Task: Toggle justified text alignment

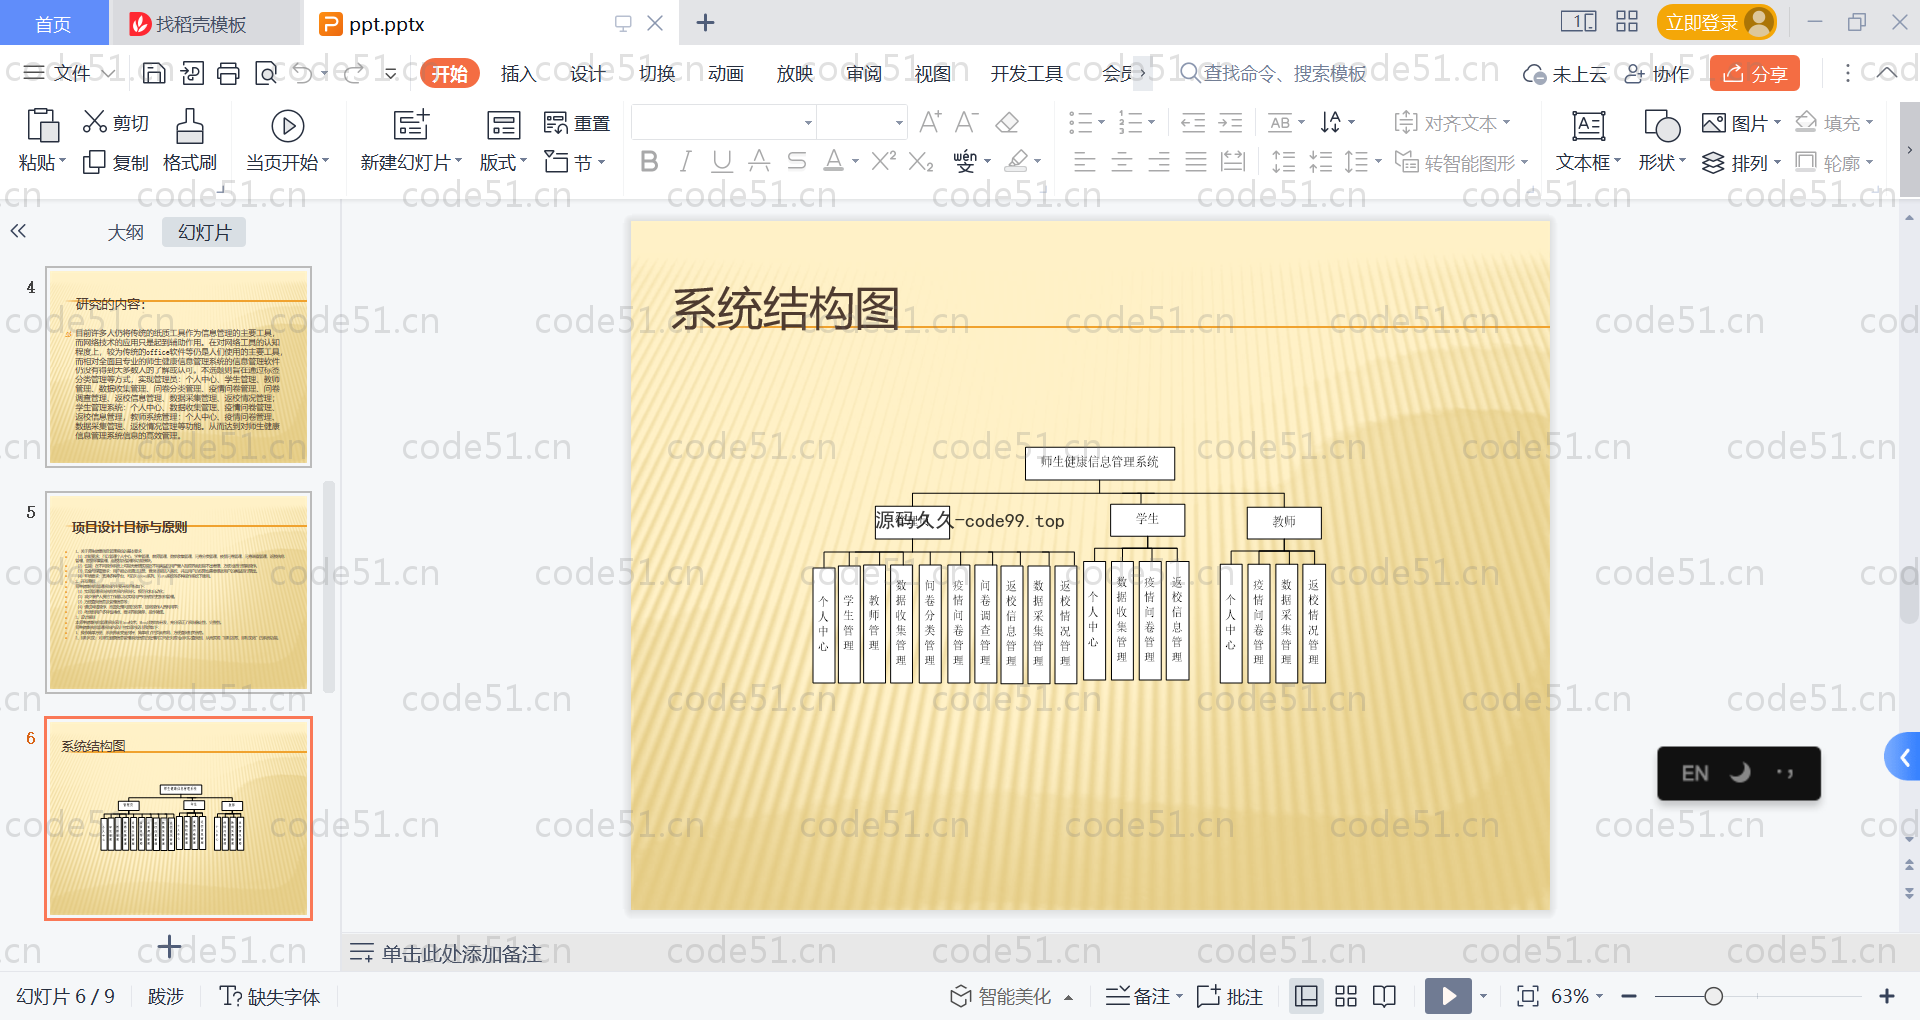Action: [1196, 161]
